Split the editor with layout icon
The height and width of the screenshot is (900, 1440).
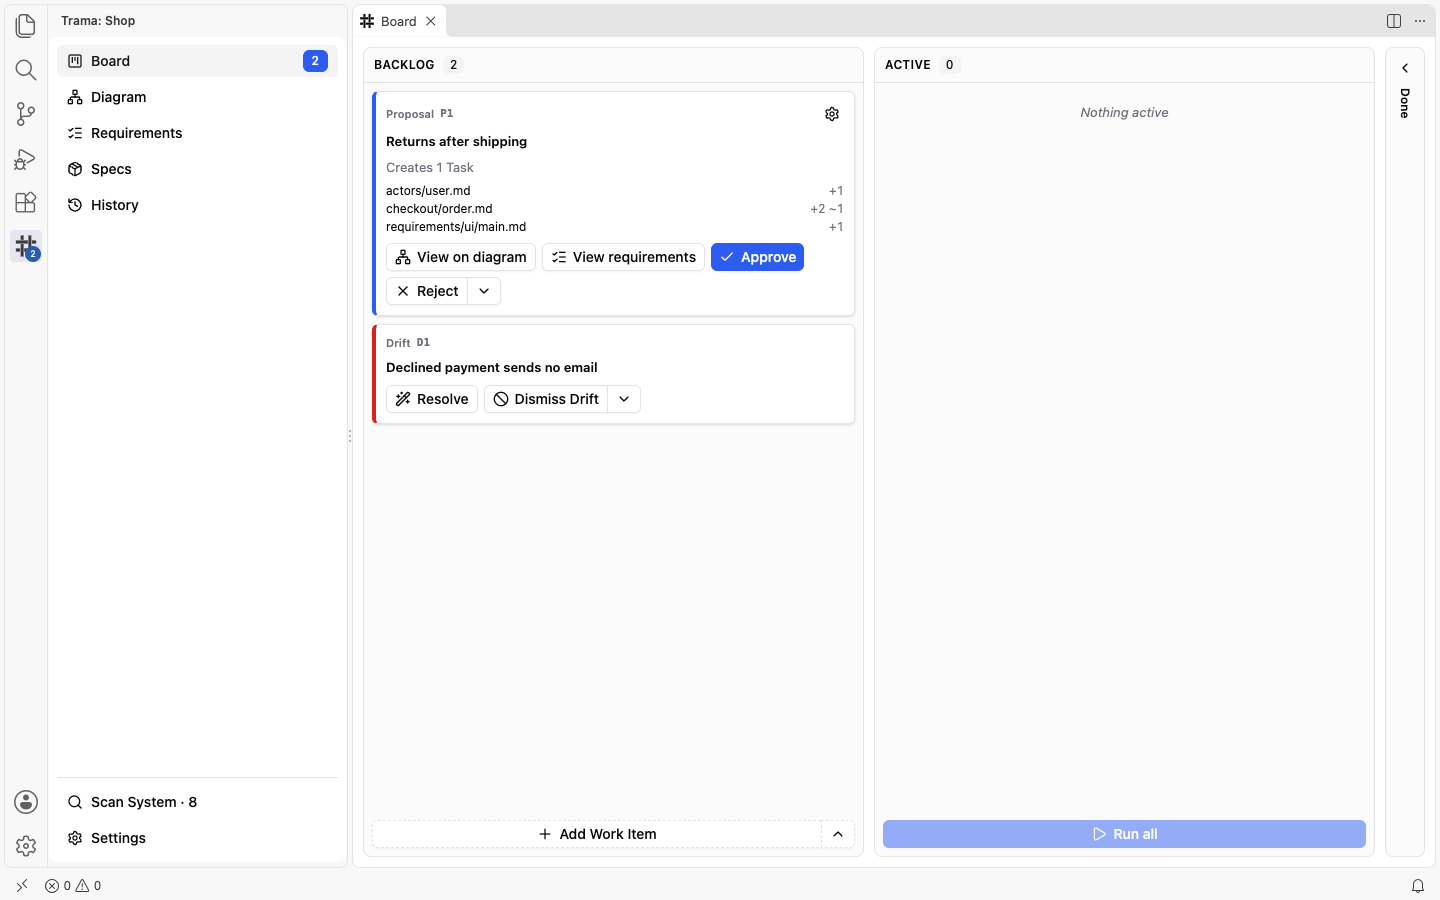coord(1394,21)
